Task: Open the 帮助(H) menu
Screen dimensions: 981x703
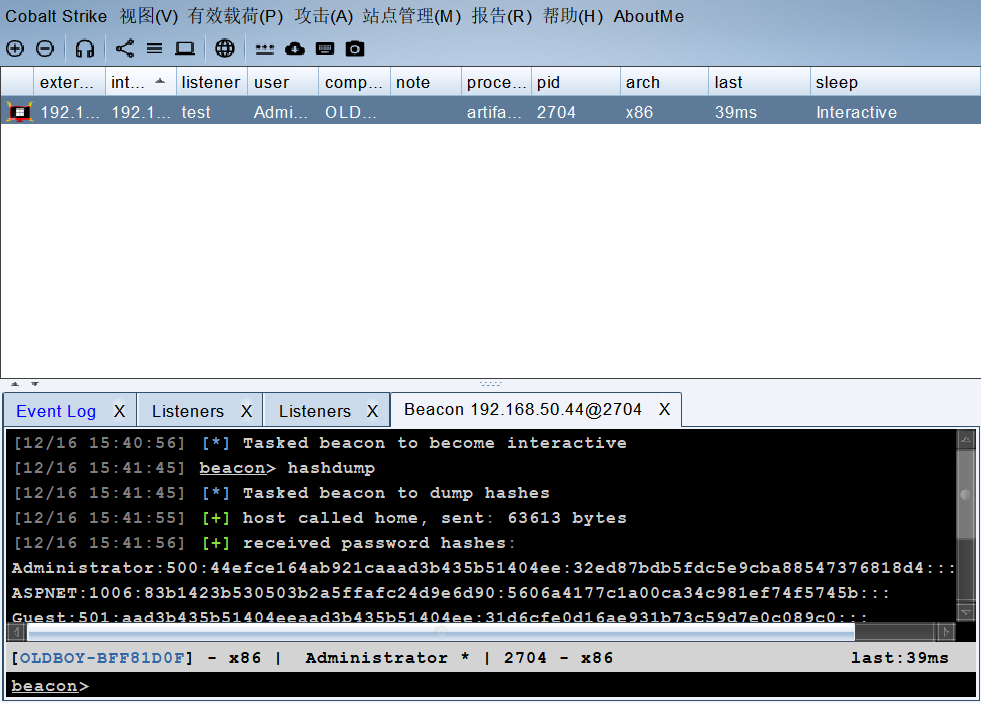Action: [572, 16]
